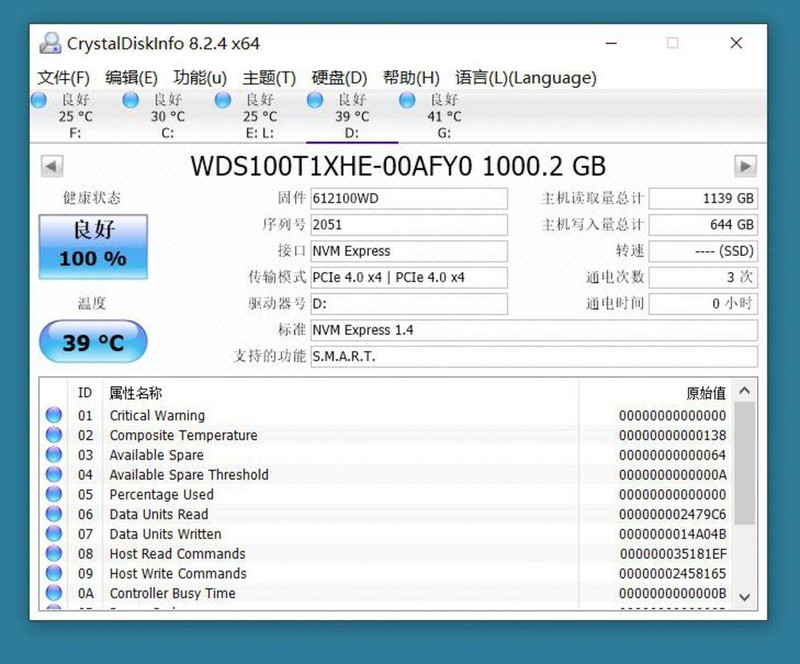Image resolution: width=800 pixels, height=664 pixels.
Task: Click the CrystalDiskInfo title bar icon
Action: tap(49, 43)
